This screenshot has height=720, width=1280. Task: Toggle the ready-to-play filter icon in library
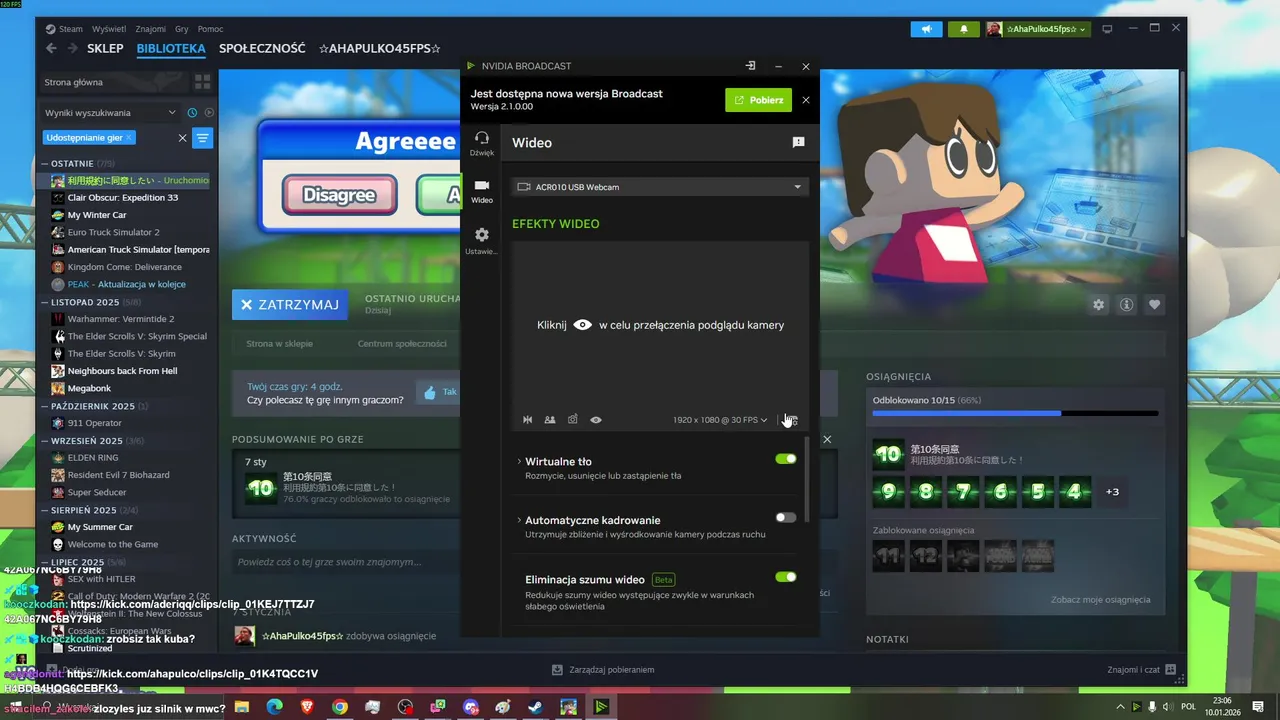point(209,113)
